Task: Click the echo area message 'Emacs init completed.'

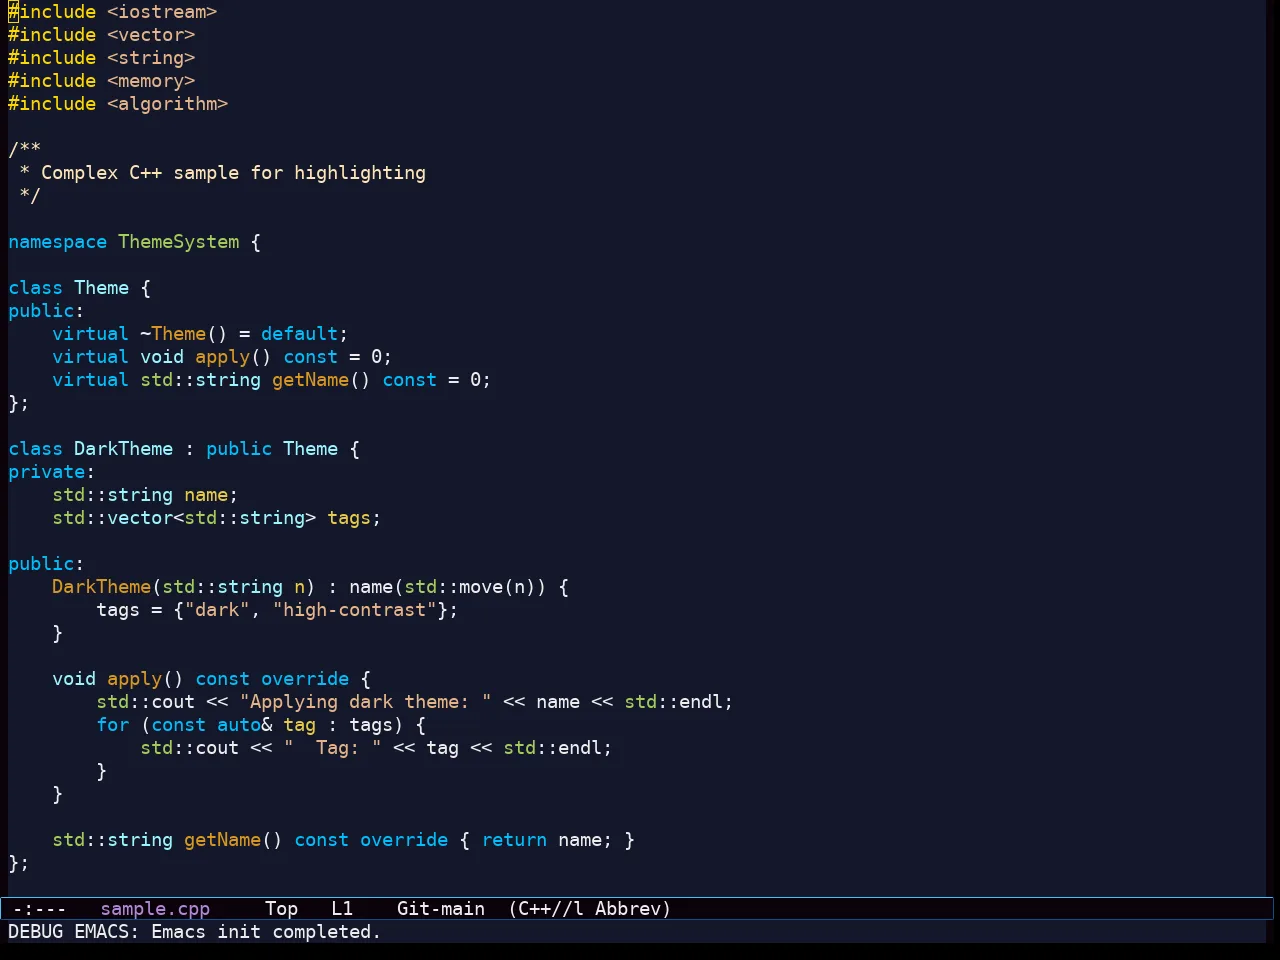Action: click(x=266, y=932)
